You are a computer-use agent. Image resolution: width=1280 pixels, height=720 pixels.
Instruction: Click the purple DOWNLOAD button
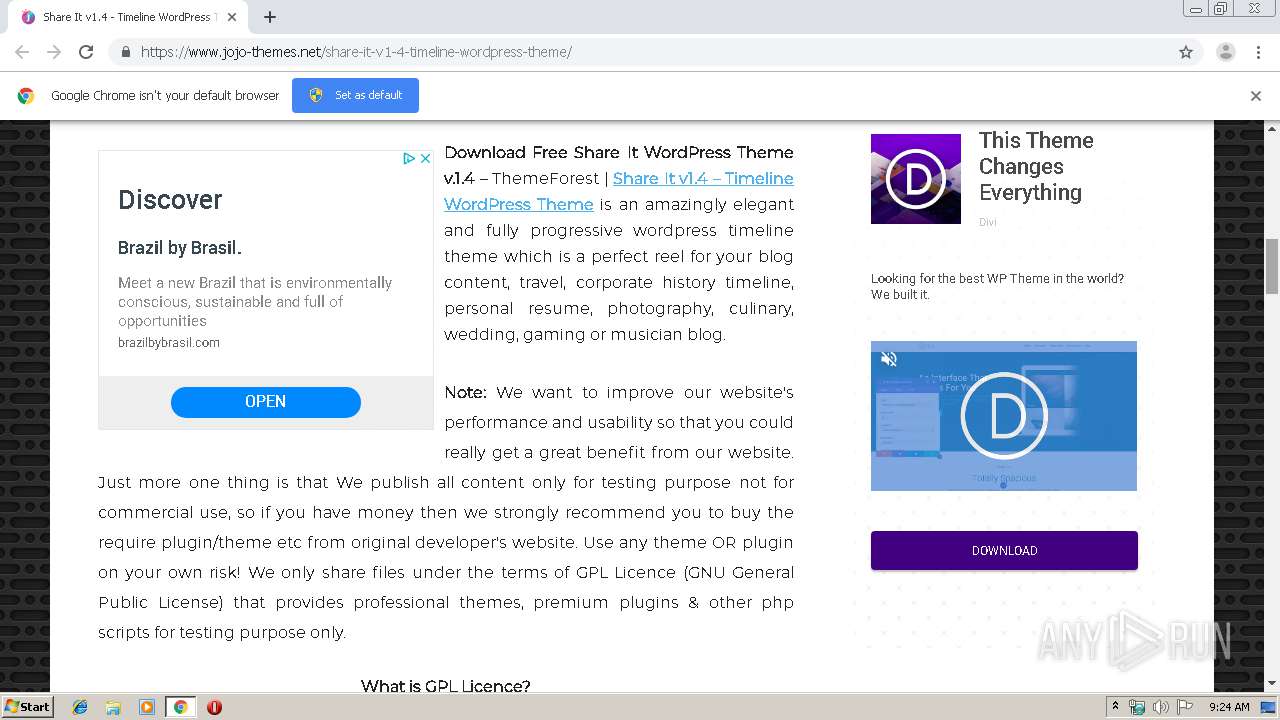pyautogui.click(x=1004, y=551)
